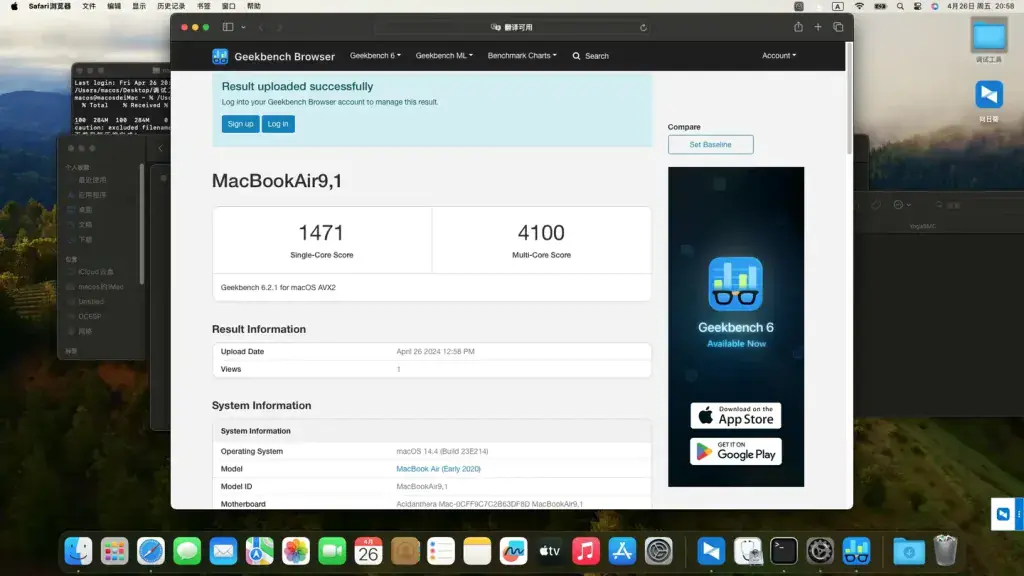The image size is (1024, 576).
Task: Select the 调试工具 folder on the desktop
Action: tap(989, 40)
